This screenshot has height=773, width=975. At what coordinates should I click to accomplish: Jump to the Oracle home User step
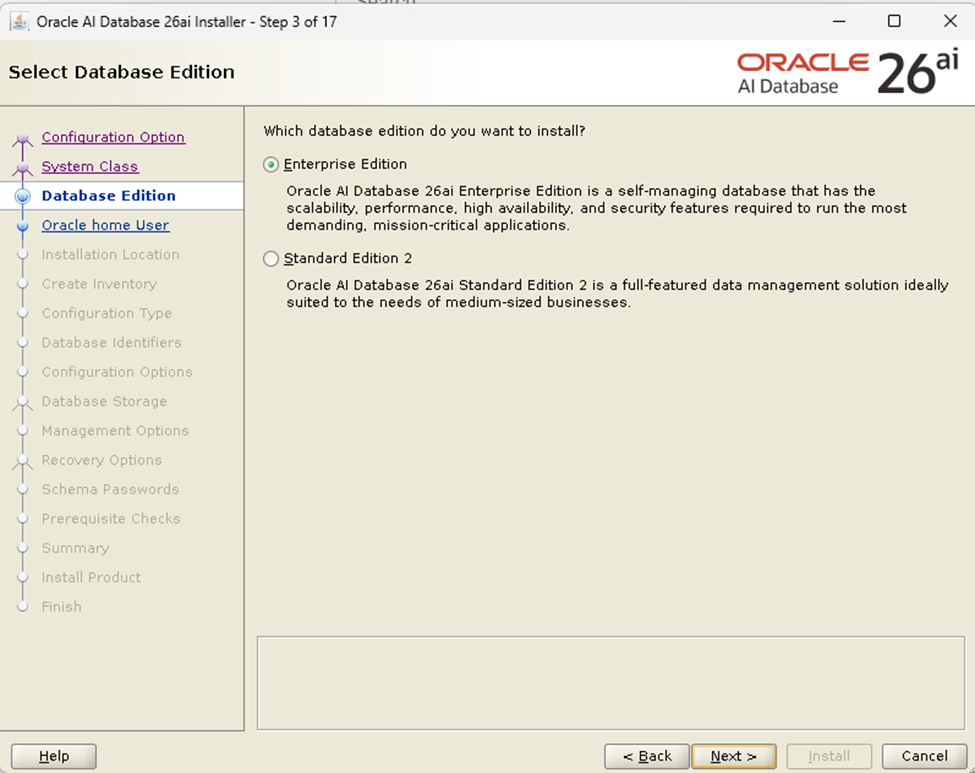[105, 225]
